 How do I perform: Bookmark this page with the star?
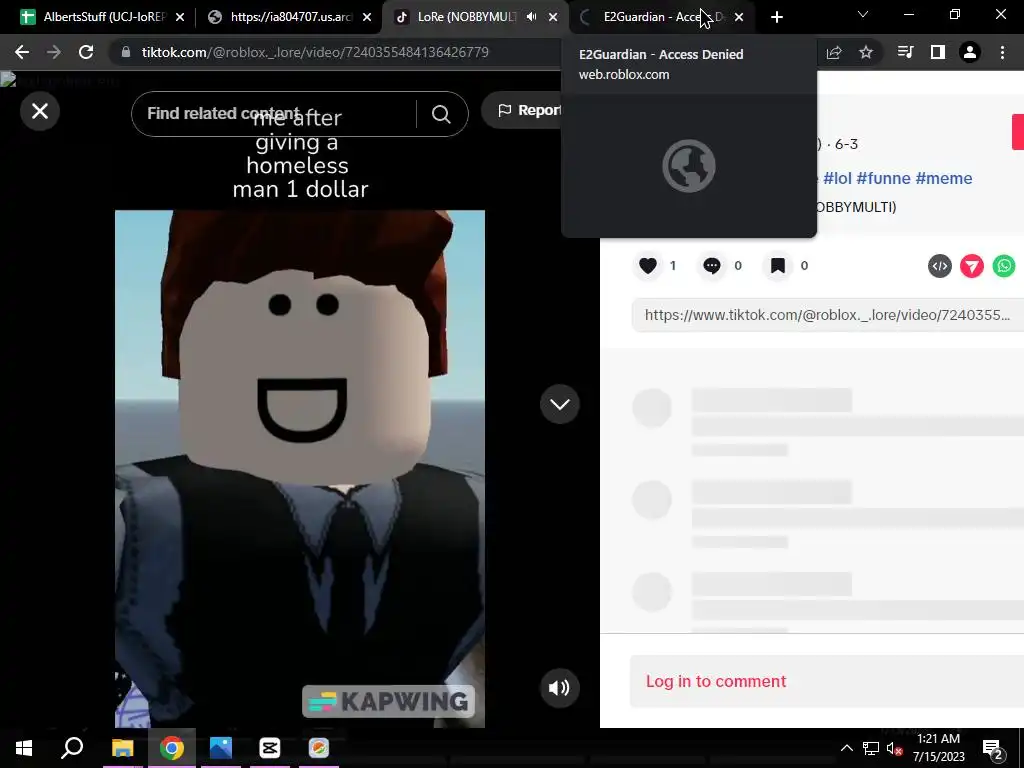point(866,52)
